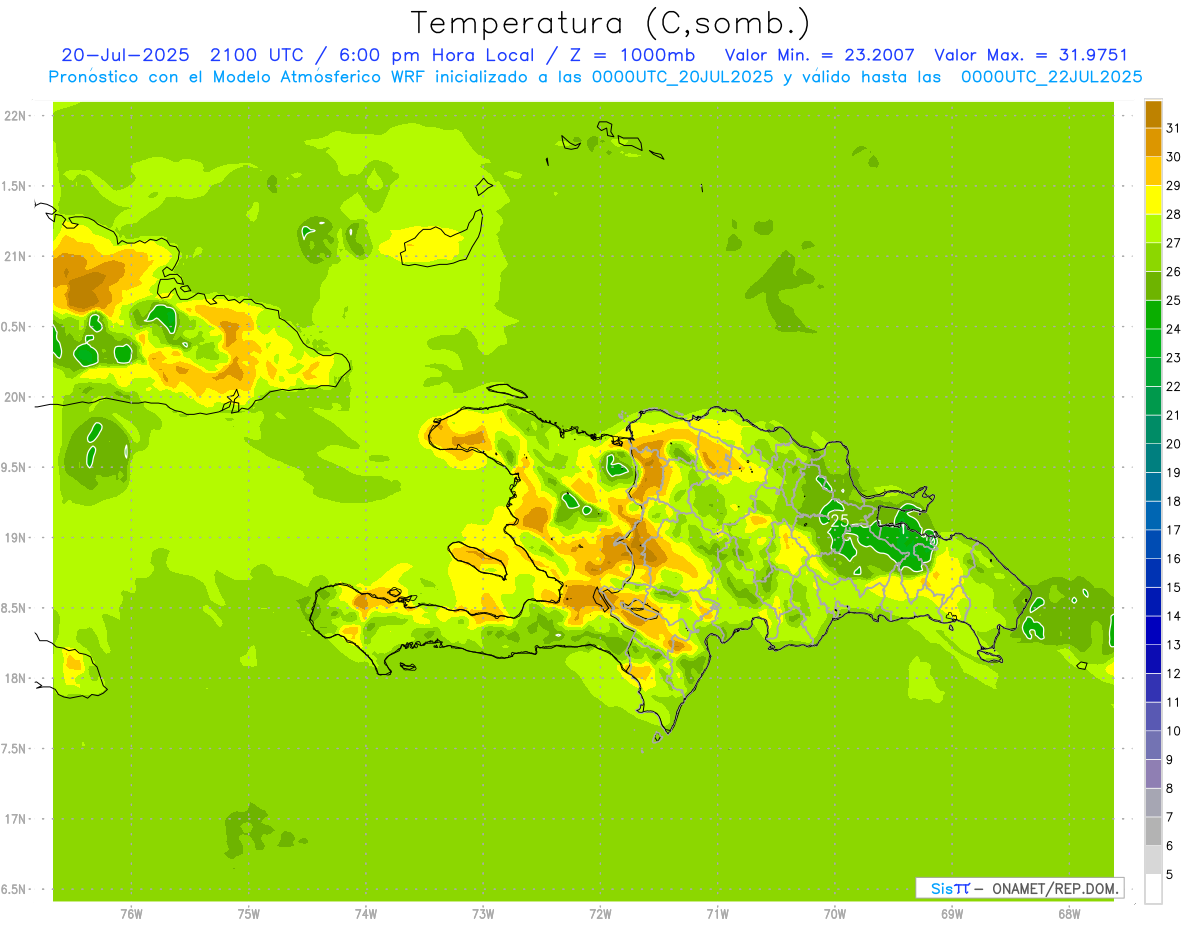Click the "10" value on the color legend

(1174, 731)
